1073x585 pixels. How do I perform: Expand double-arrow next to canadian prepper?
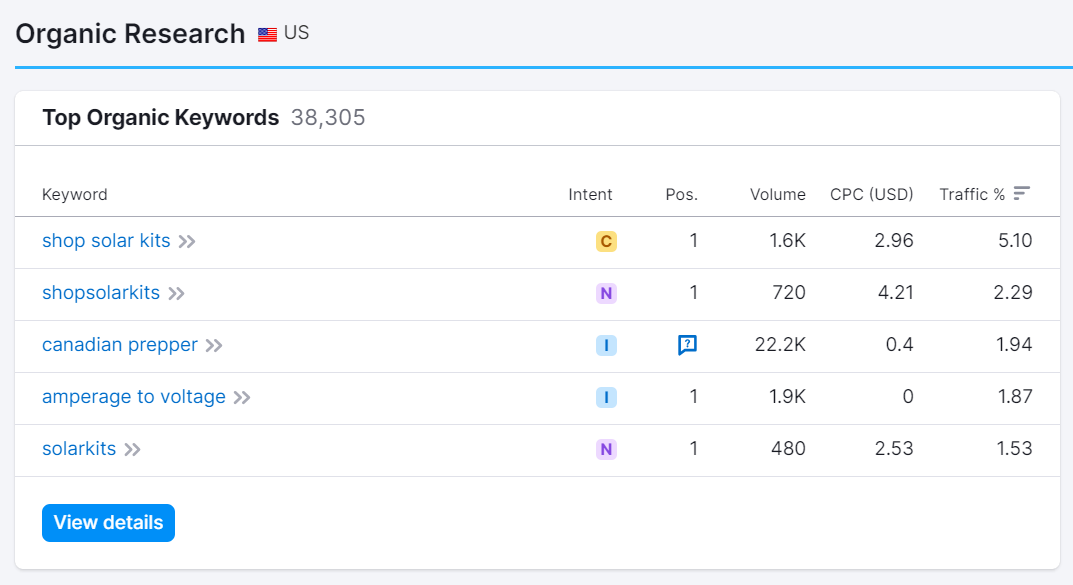214,346
